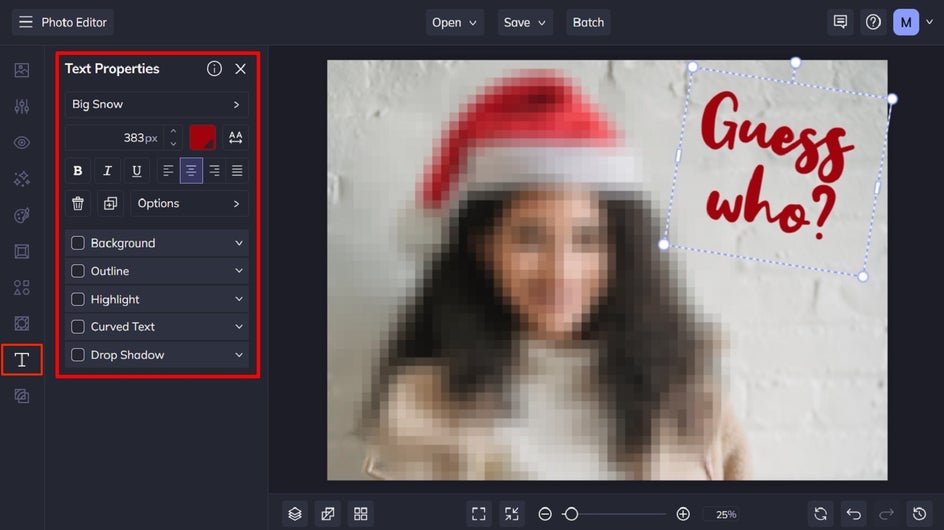Open the edit history icon

tap(919, 514)
